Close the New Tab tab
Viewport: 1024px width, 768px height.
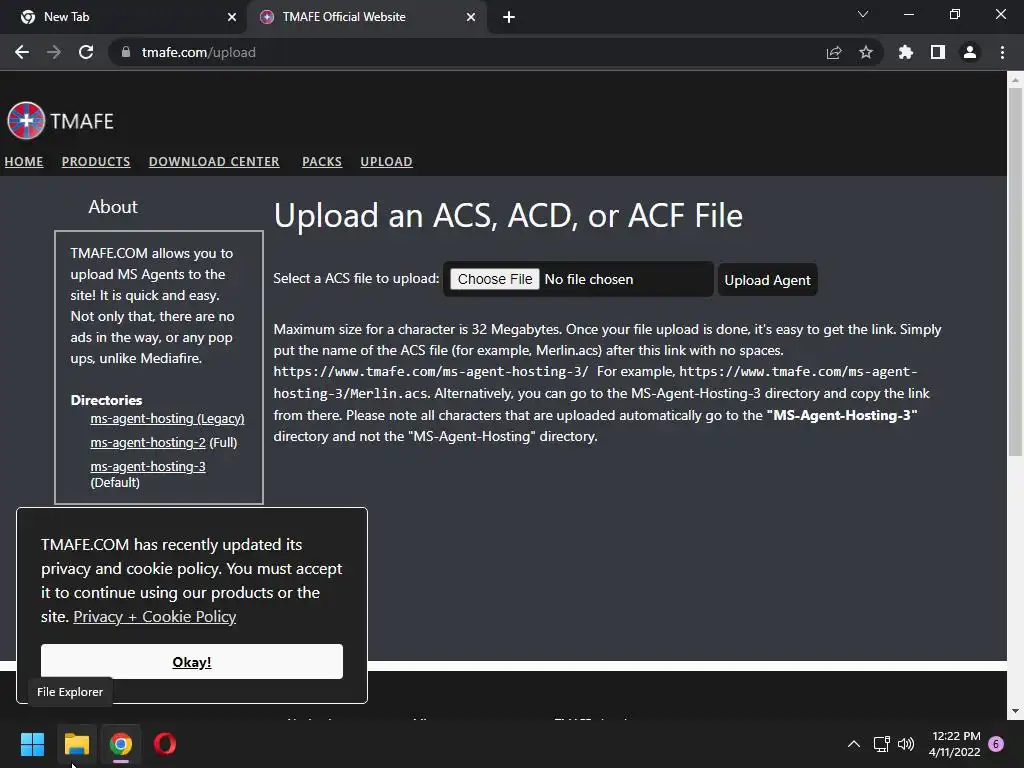point(232,17)
